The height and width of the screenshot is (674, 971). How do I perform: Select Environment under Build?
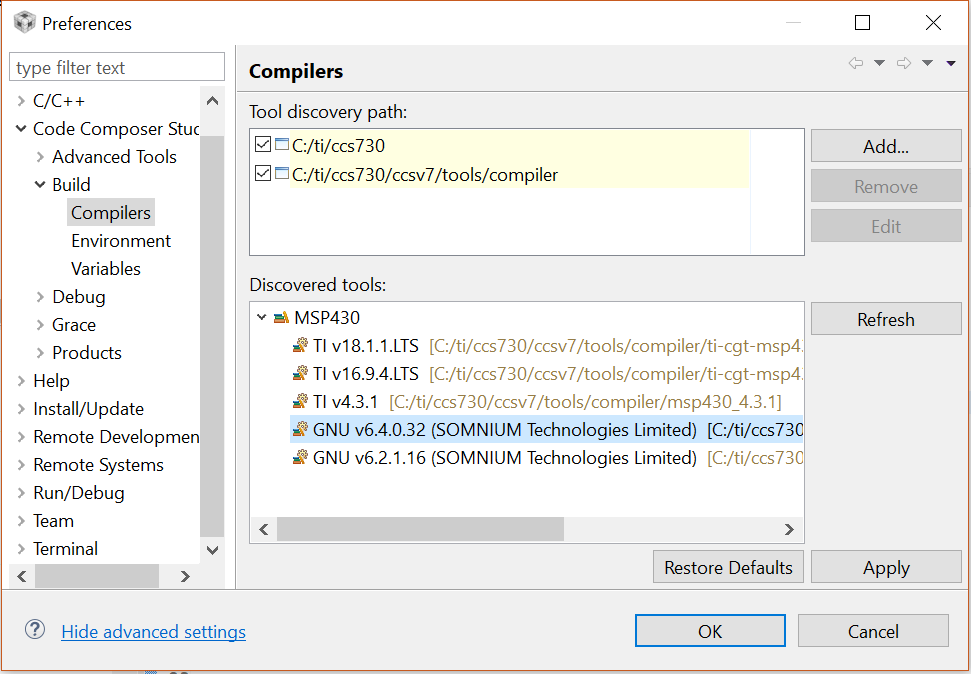tap(121, 241)
